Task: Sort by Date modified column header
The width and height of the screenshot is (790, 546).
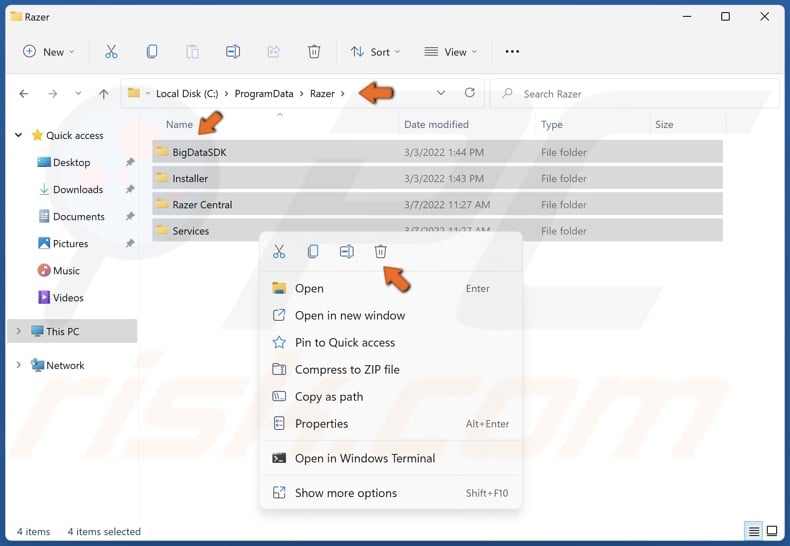Action: click(x=436, y=124)
